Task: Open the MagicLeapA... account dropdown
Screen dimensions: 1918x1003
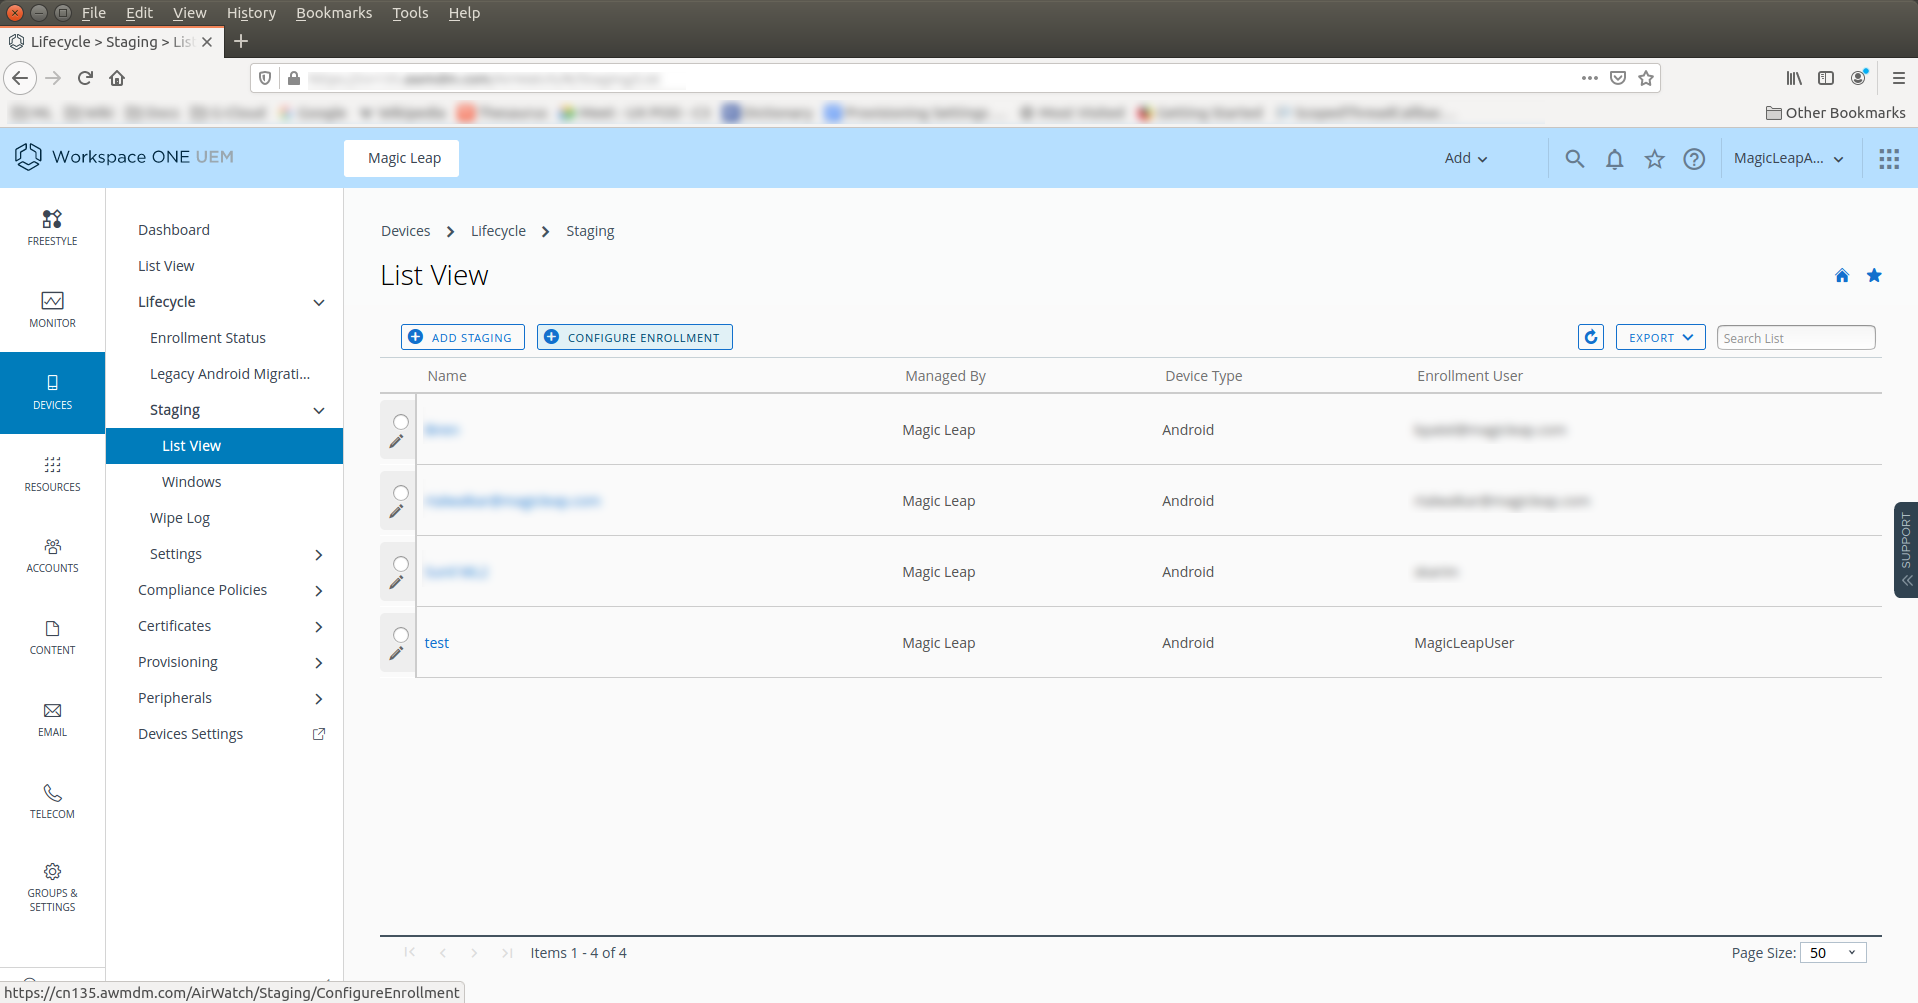Action: click(x=1789, y=158)
